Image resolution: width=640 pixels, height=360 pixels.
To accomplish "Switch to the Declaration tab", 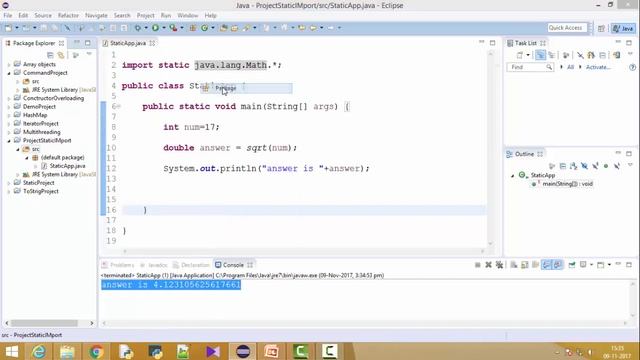I will 191,265.
